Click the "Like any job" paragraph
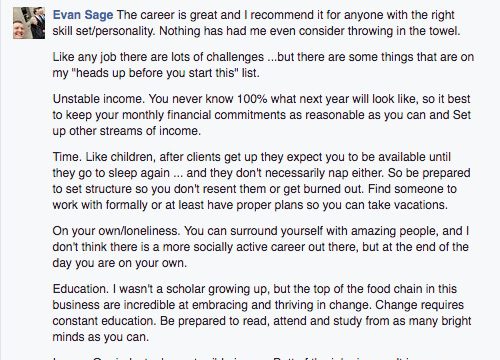Viewport: 500px width, 360px height. pyautogui.click(x=263, y=65)
